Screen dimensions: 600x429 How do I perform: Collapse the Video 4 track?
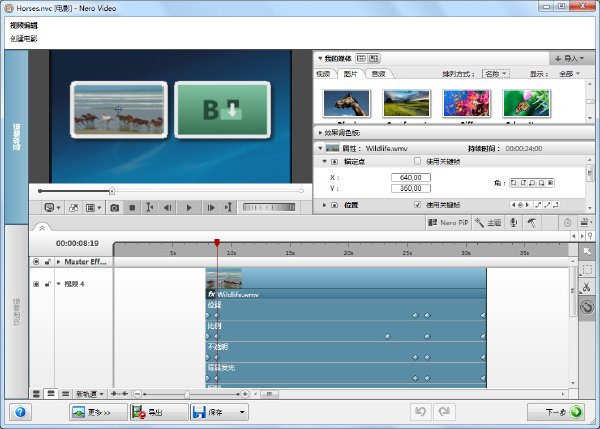59,284
